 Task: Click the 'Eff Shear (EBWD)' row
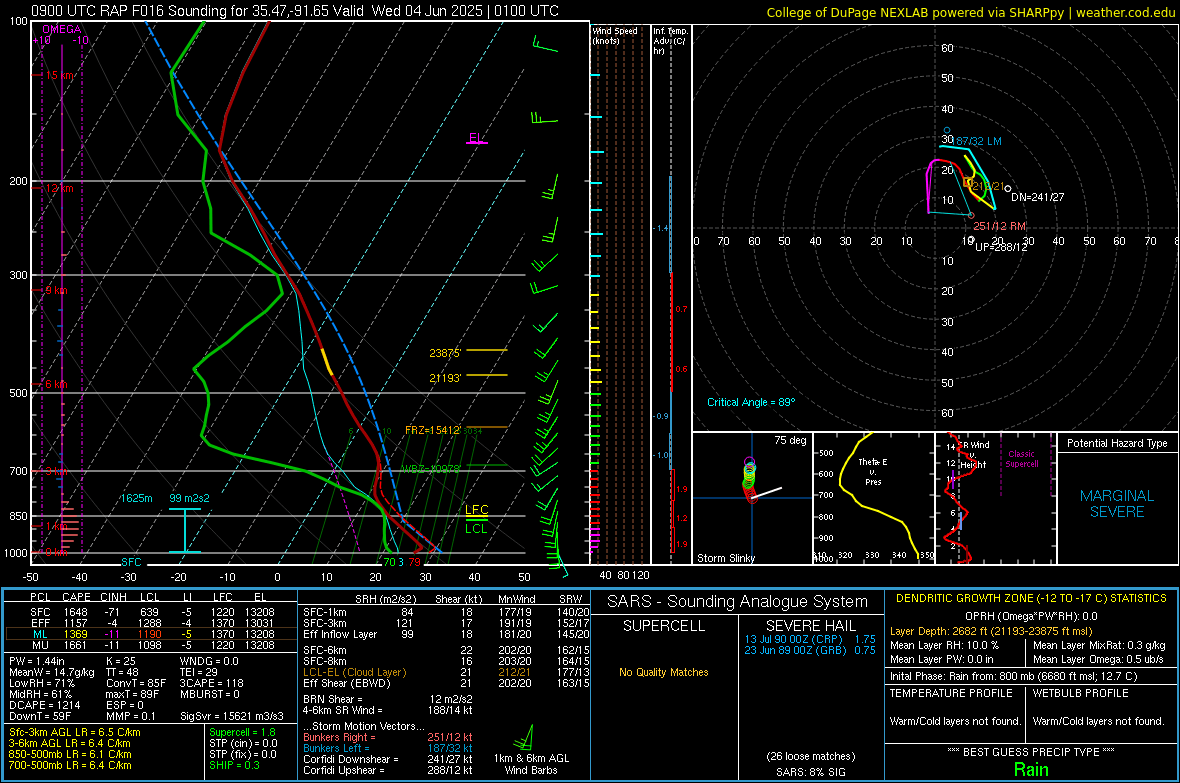(x=446, y=683)
